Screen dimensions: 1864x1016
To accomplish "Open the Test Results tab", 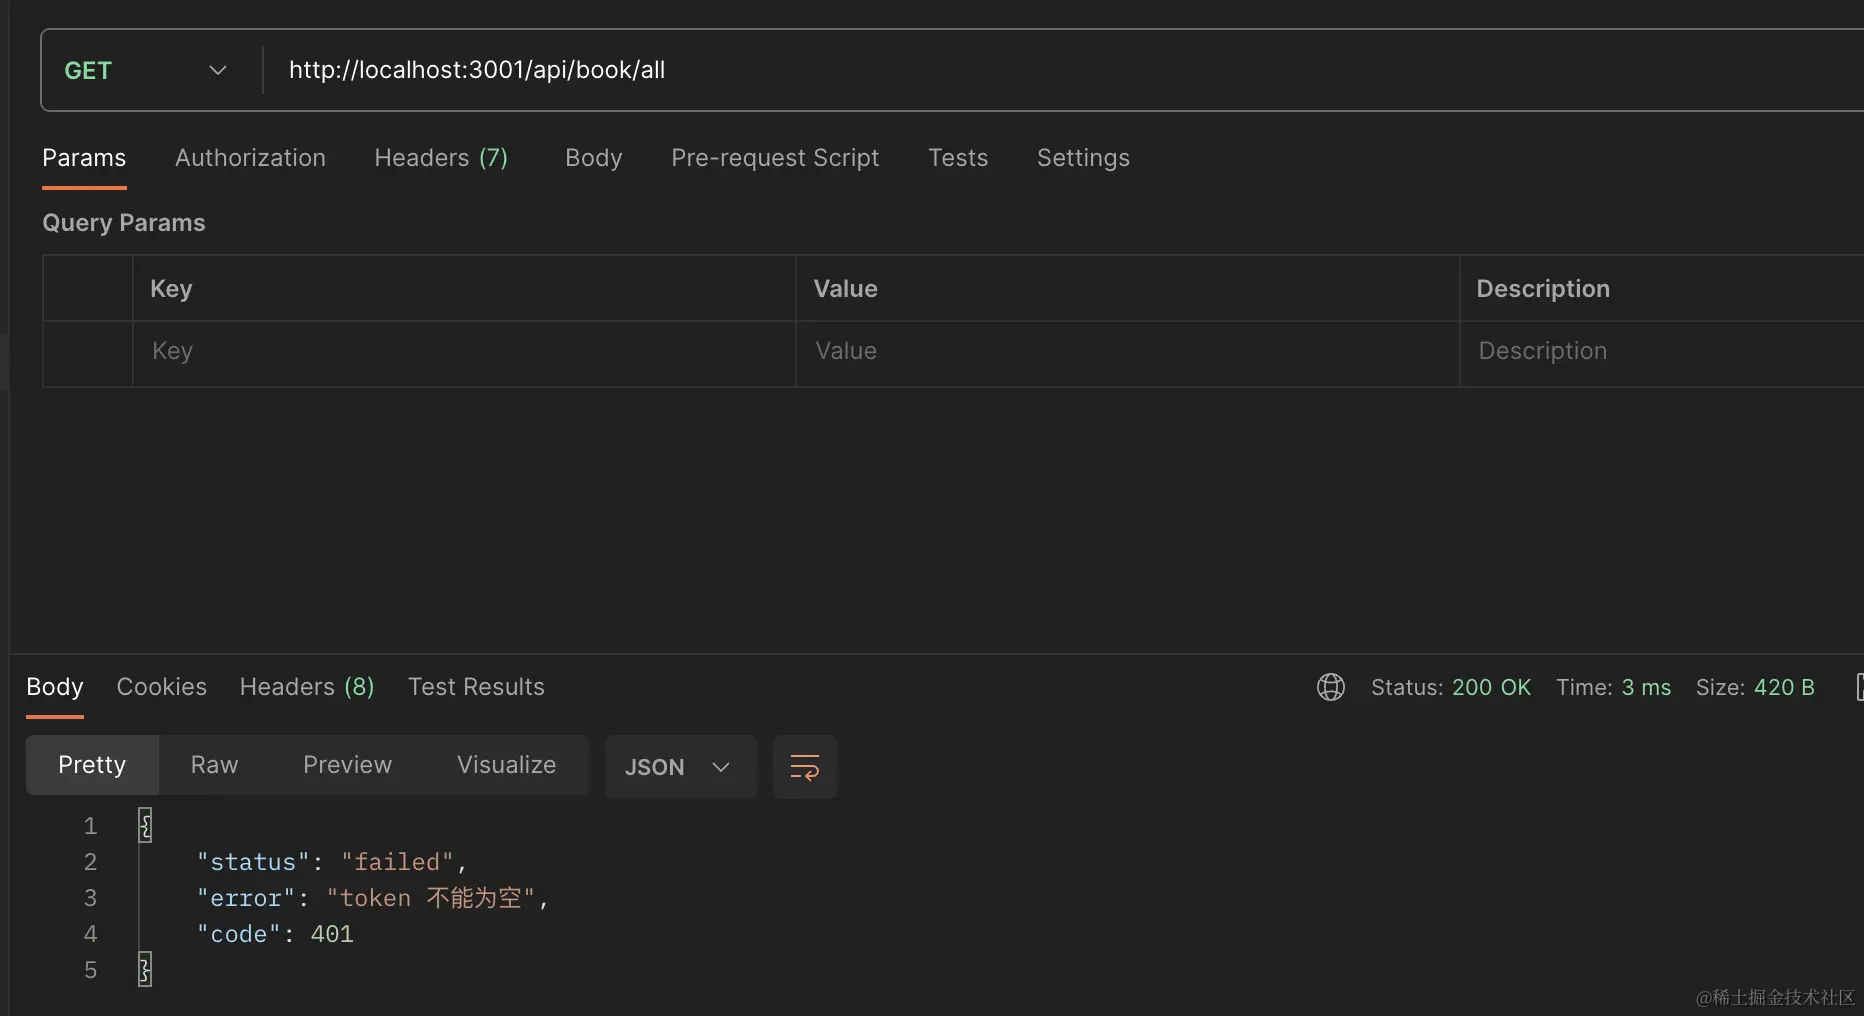I will tap(476, 687).
